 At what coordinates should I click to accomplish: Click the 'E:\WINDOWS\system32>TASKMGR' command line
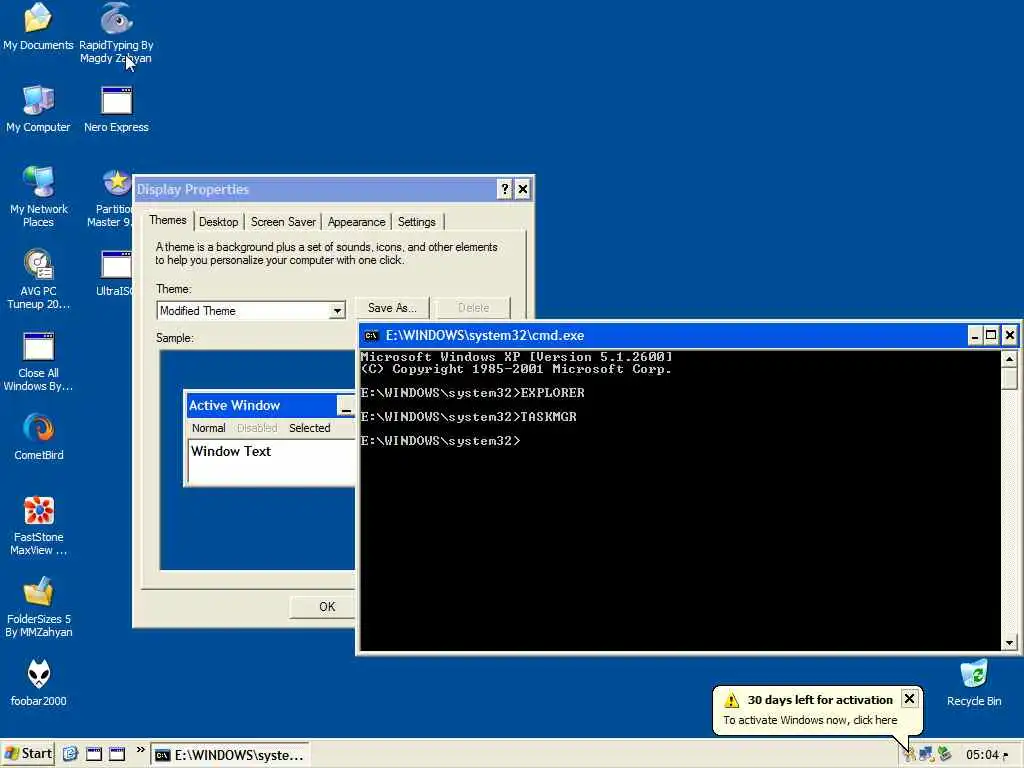click(469, 417)
